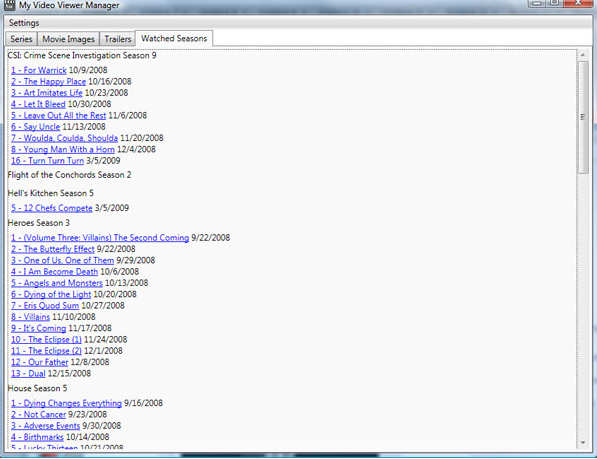
Task: Open episode '16 - Turn Turn Turn'
Action: 47,161
